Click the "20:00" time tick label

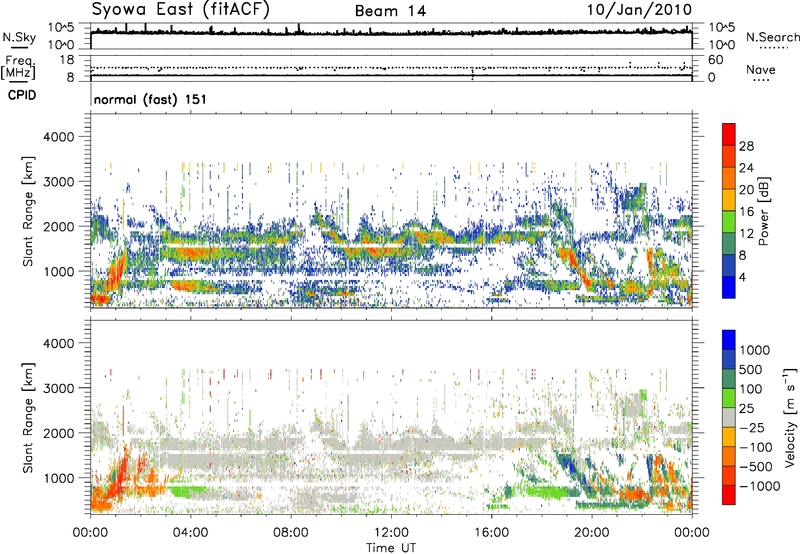[591, 533]
